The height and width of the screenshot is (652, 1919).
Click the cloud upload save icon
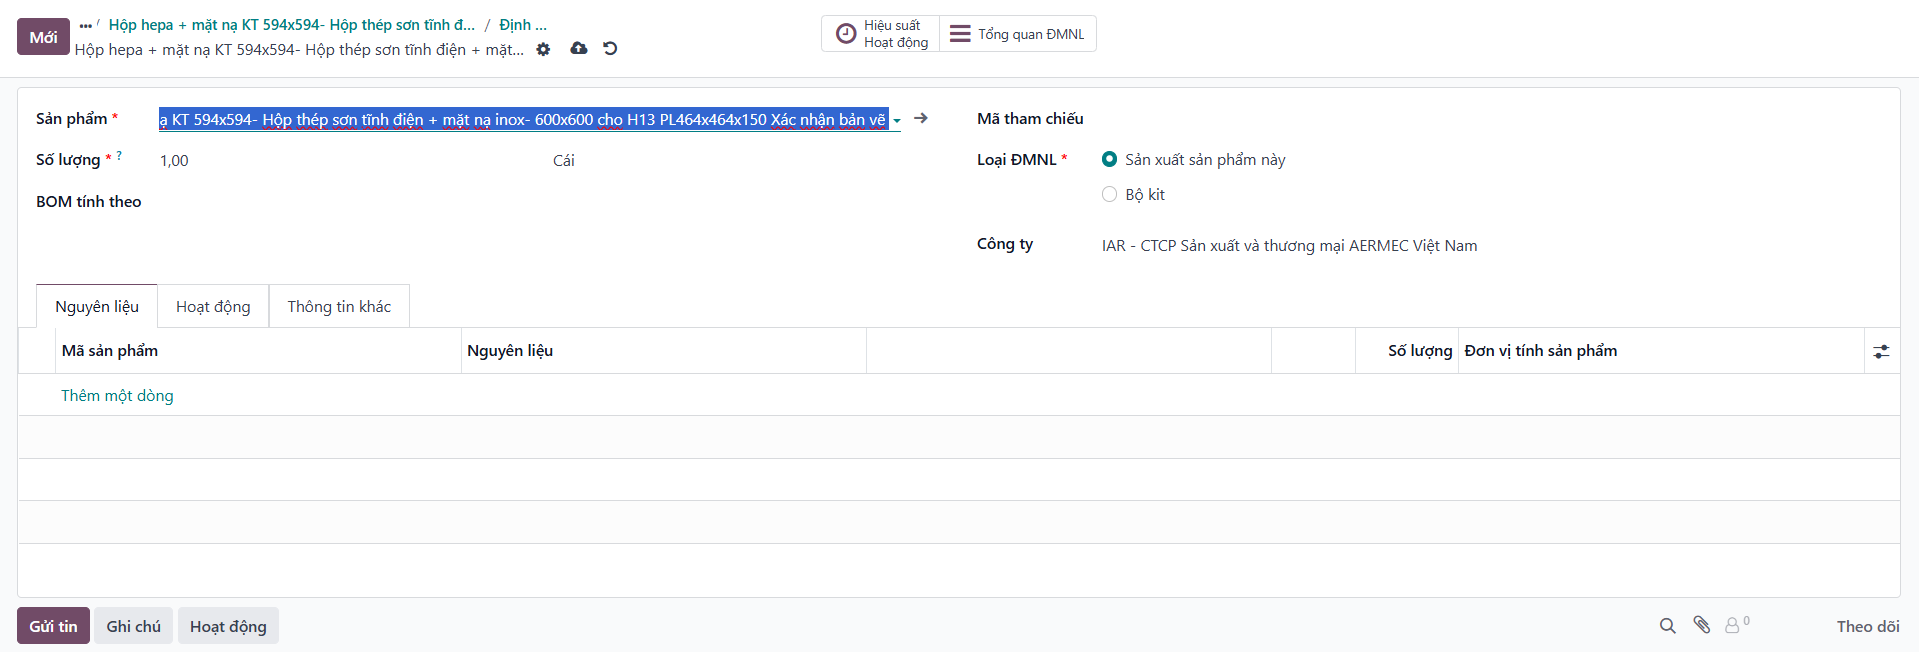tap(579, 48)
